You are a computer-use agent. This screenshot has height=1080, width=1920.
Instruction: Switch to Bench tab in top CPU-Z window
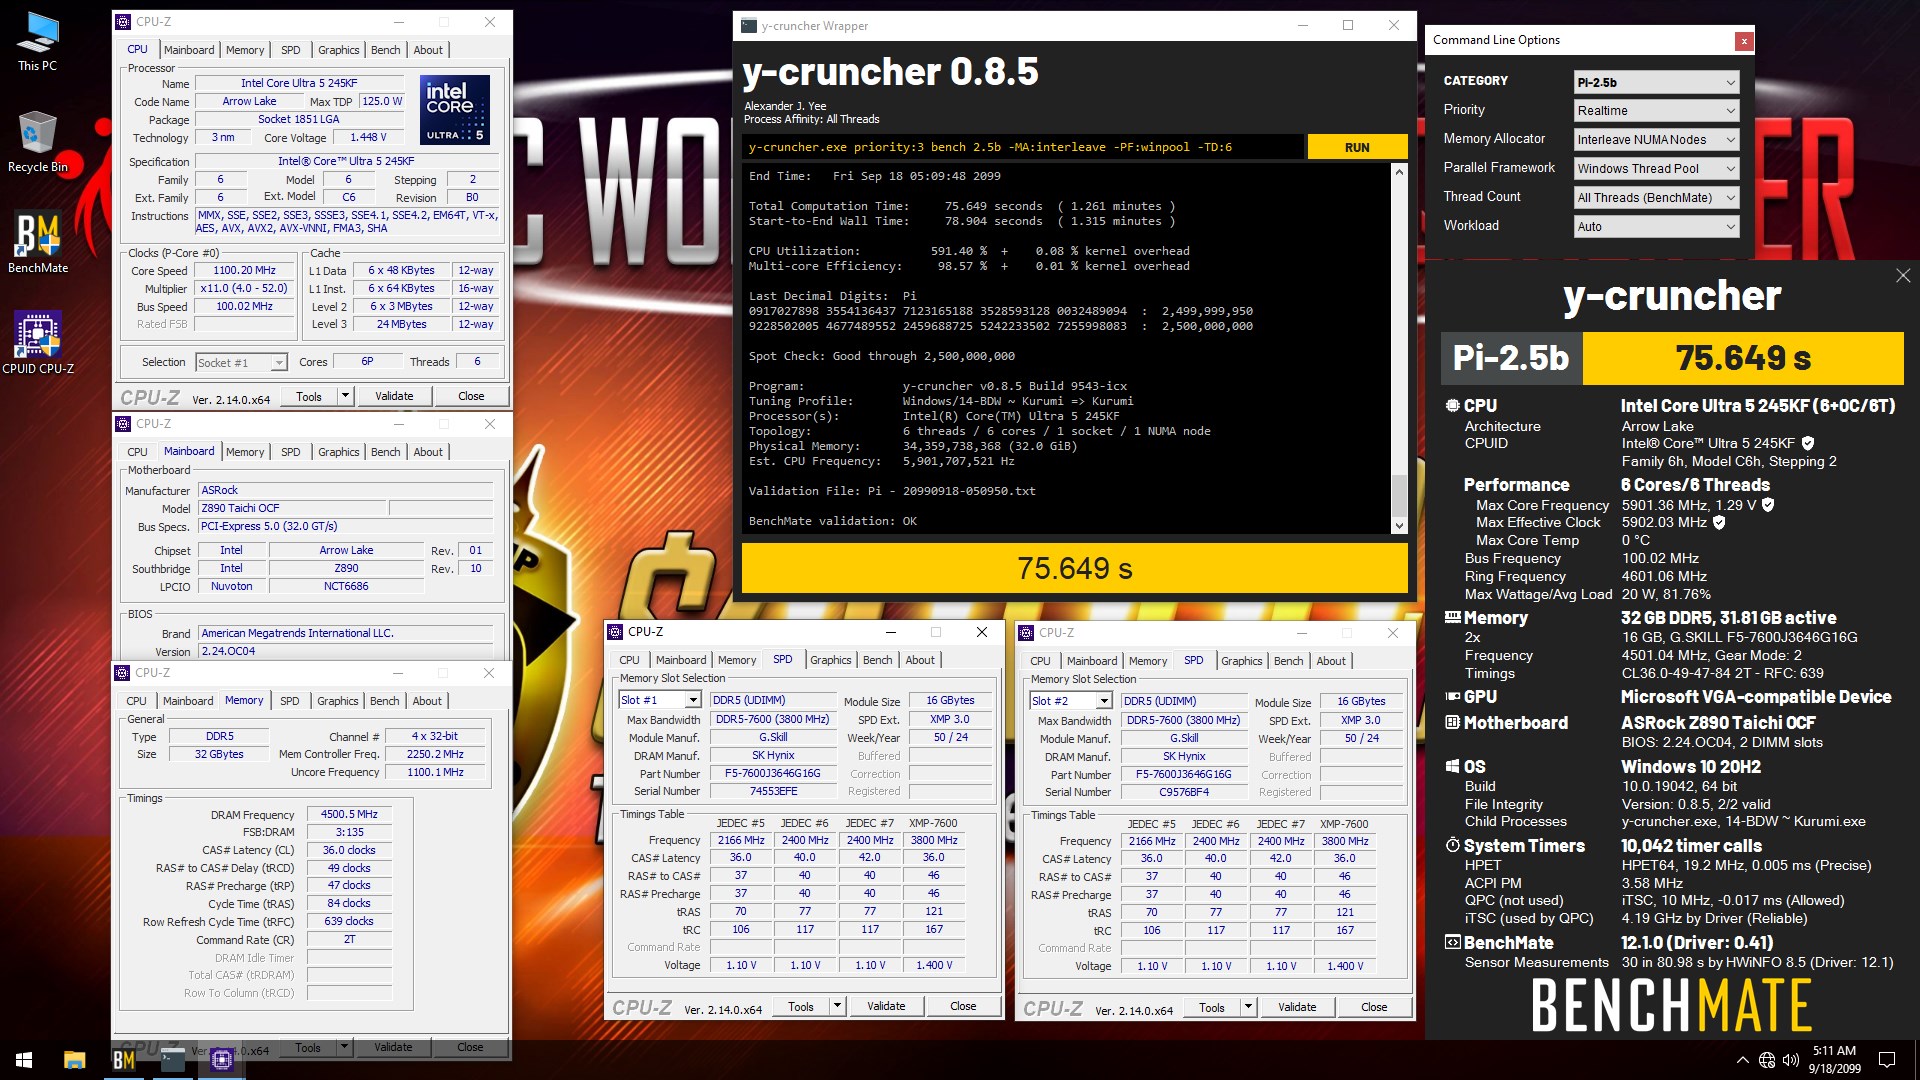coord(385,50)
